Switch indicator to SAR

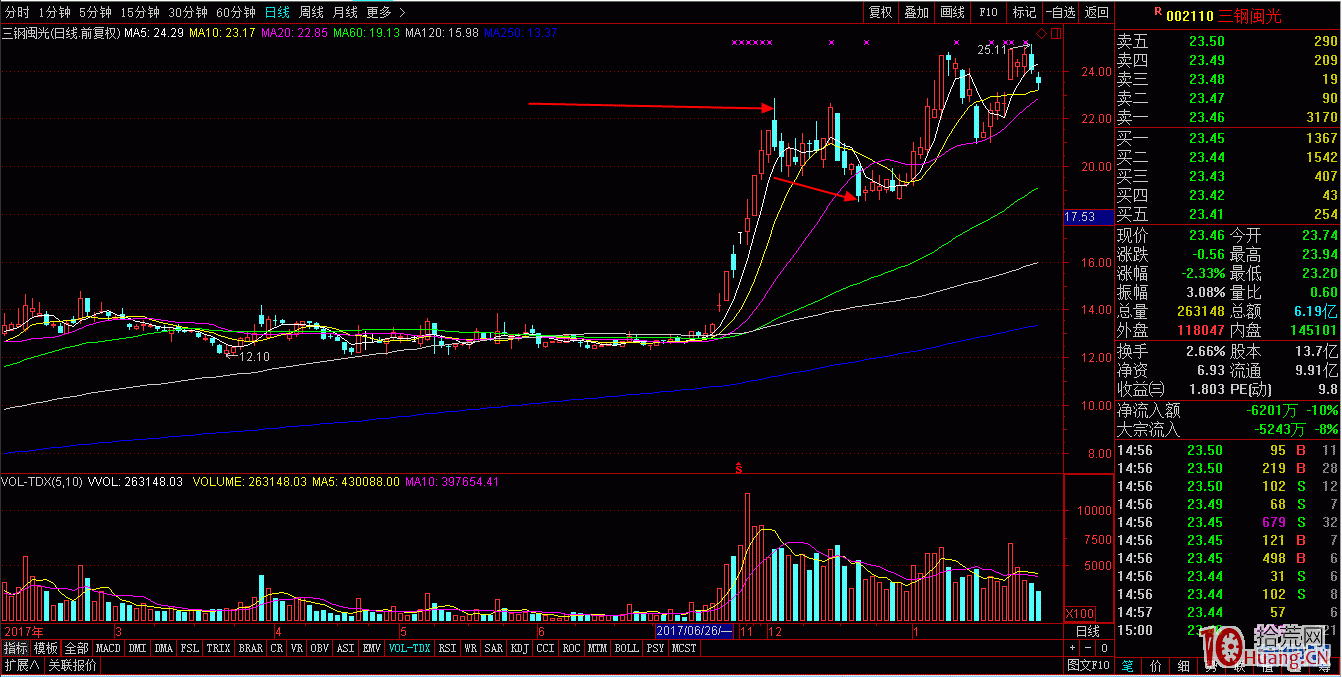(494, 648)
